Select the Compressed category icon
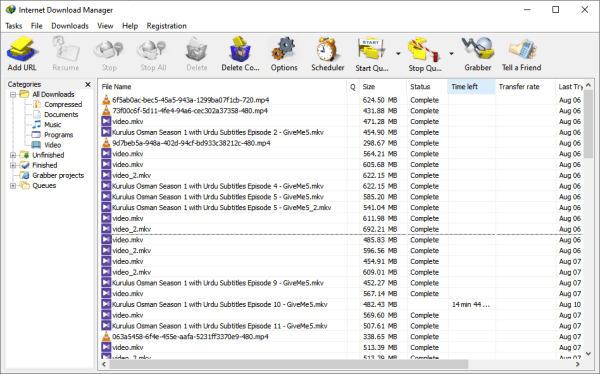The height and width of the screenshot is (374, 600). (37, 104)
